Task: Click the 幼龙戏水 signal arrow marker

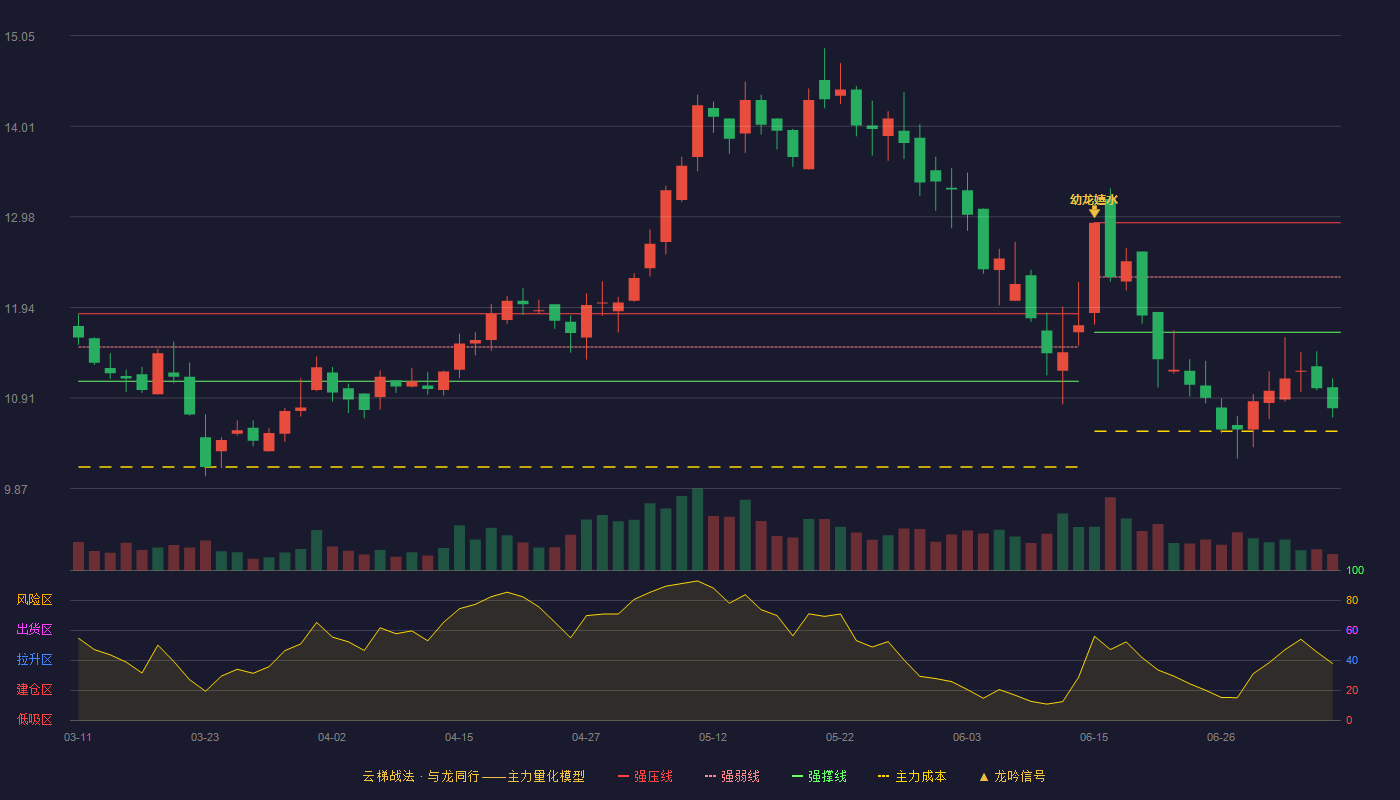Action: tap(1094, 211)
